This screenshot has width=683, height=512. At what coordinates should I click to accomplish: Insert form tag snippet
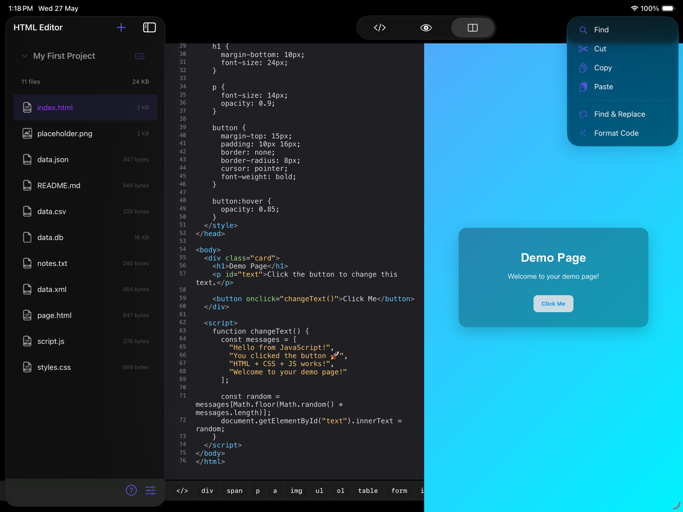pyautogui.click(x=399, y=491)
